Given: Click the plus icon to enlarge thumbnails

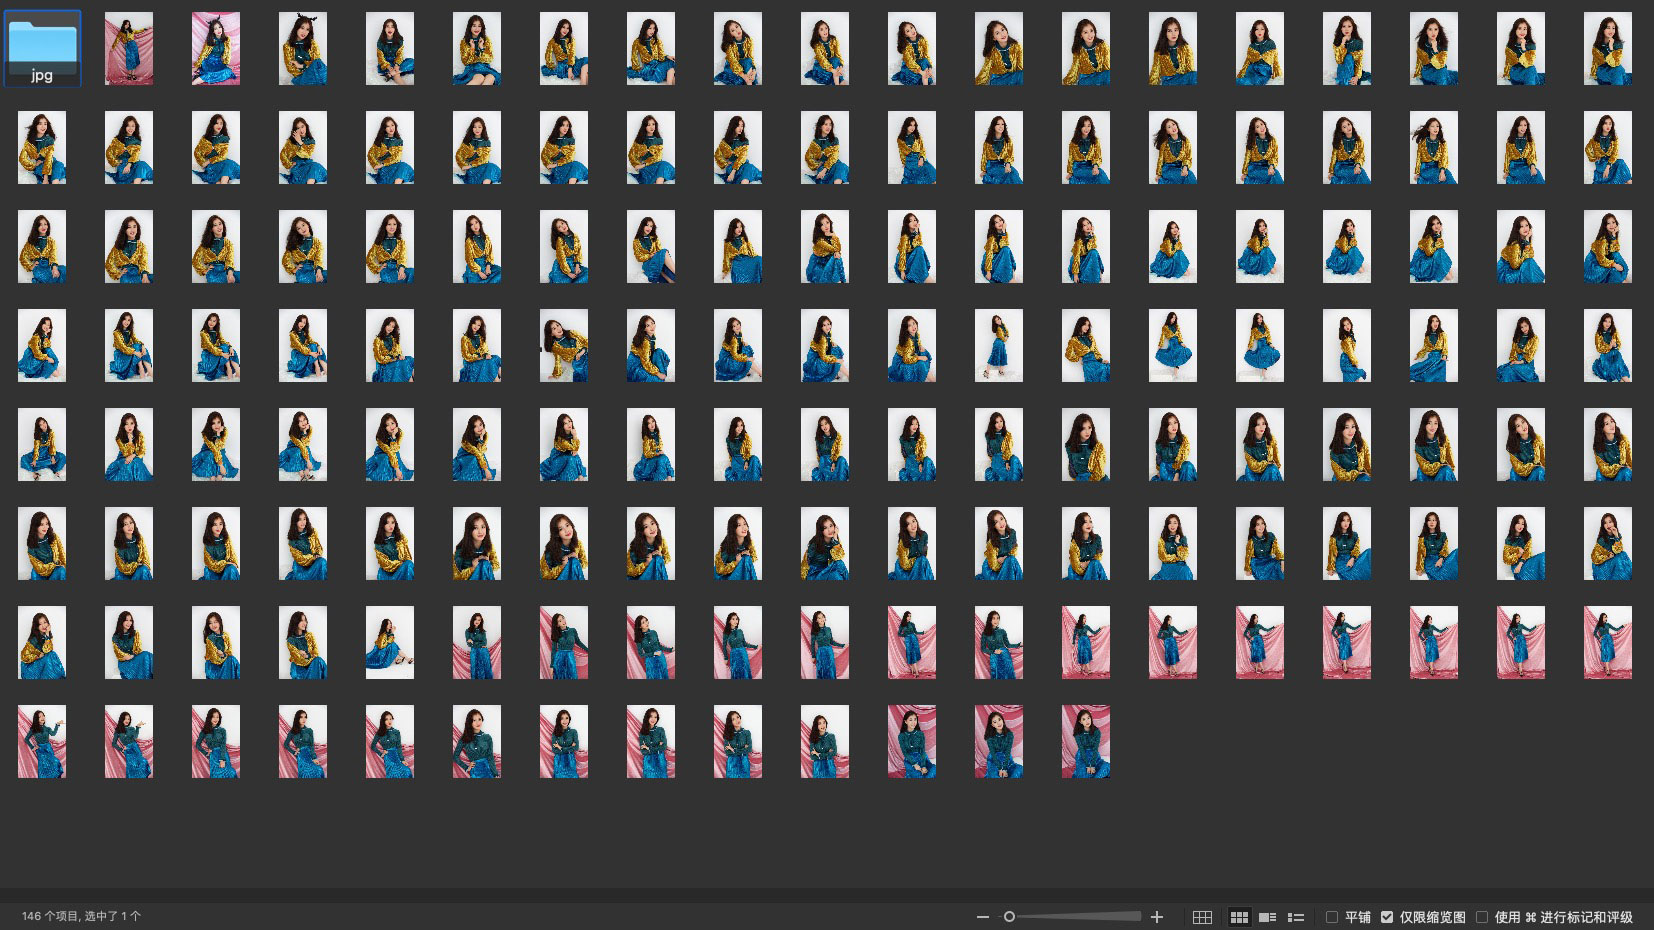Looking at the screenshot, I should point(1157,917).
